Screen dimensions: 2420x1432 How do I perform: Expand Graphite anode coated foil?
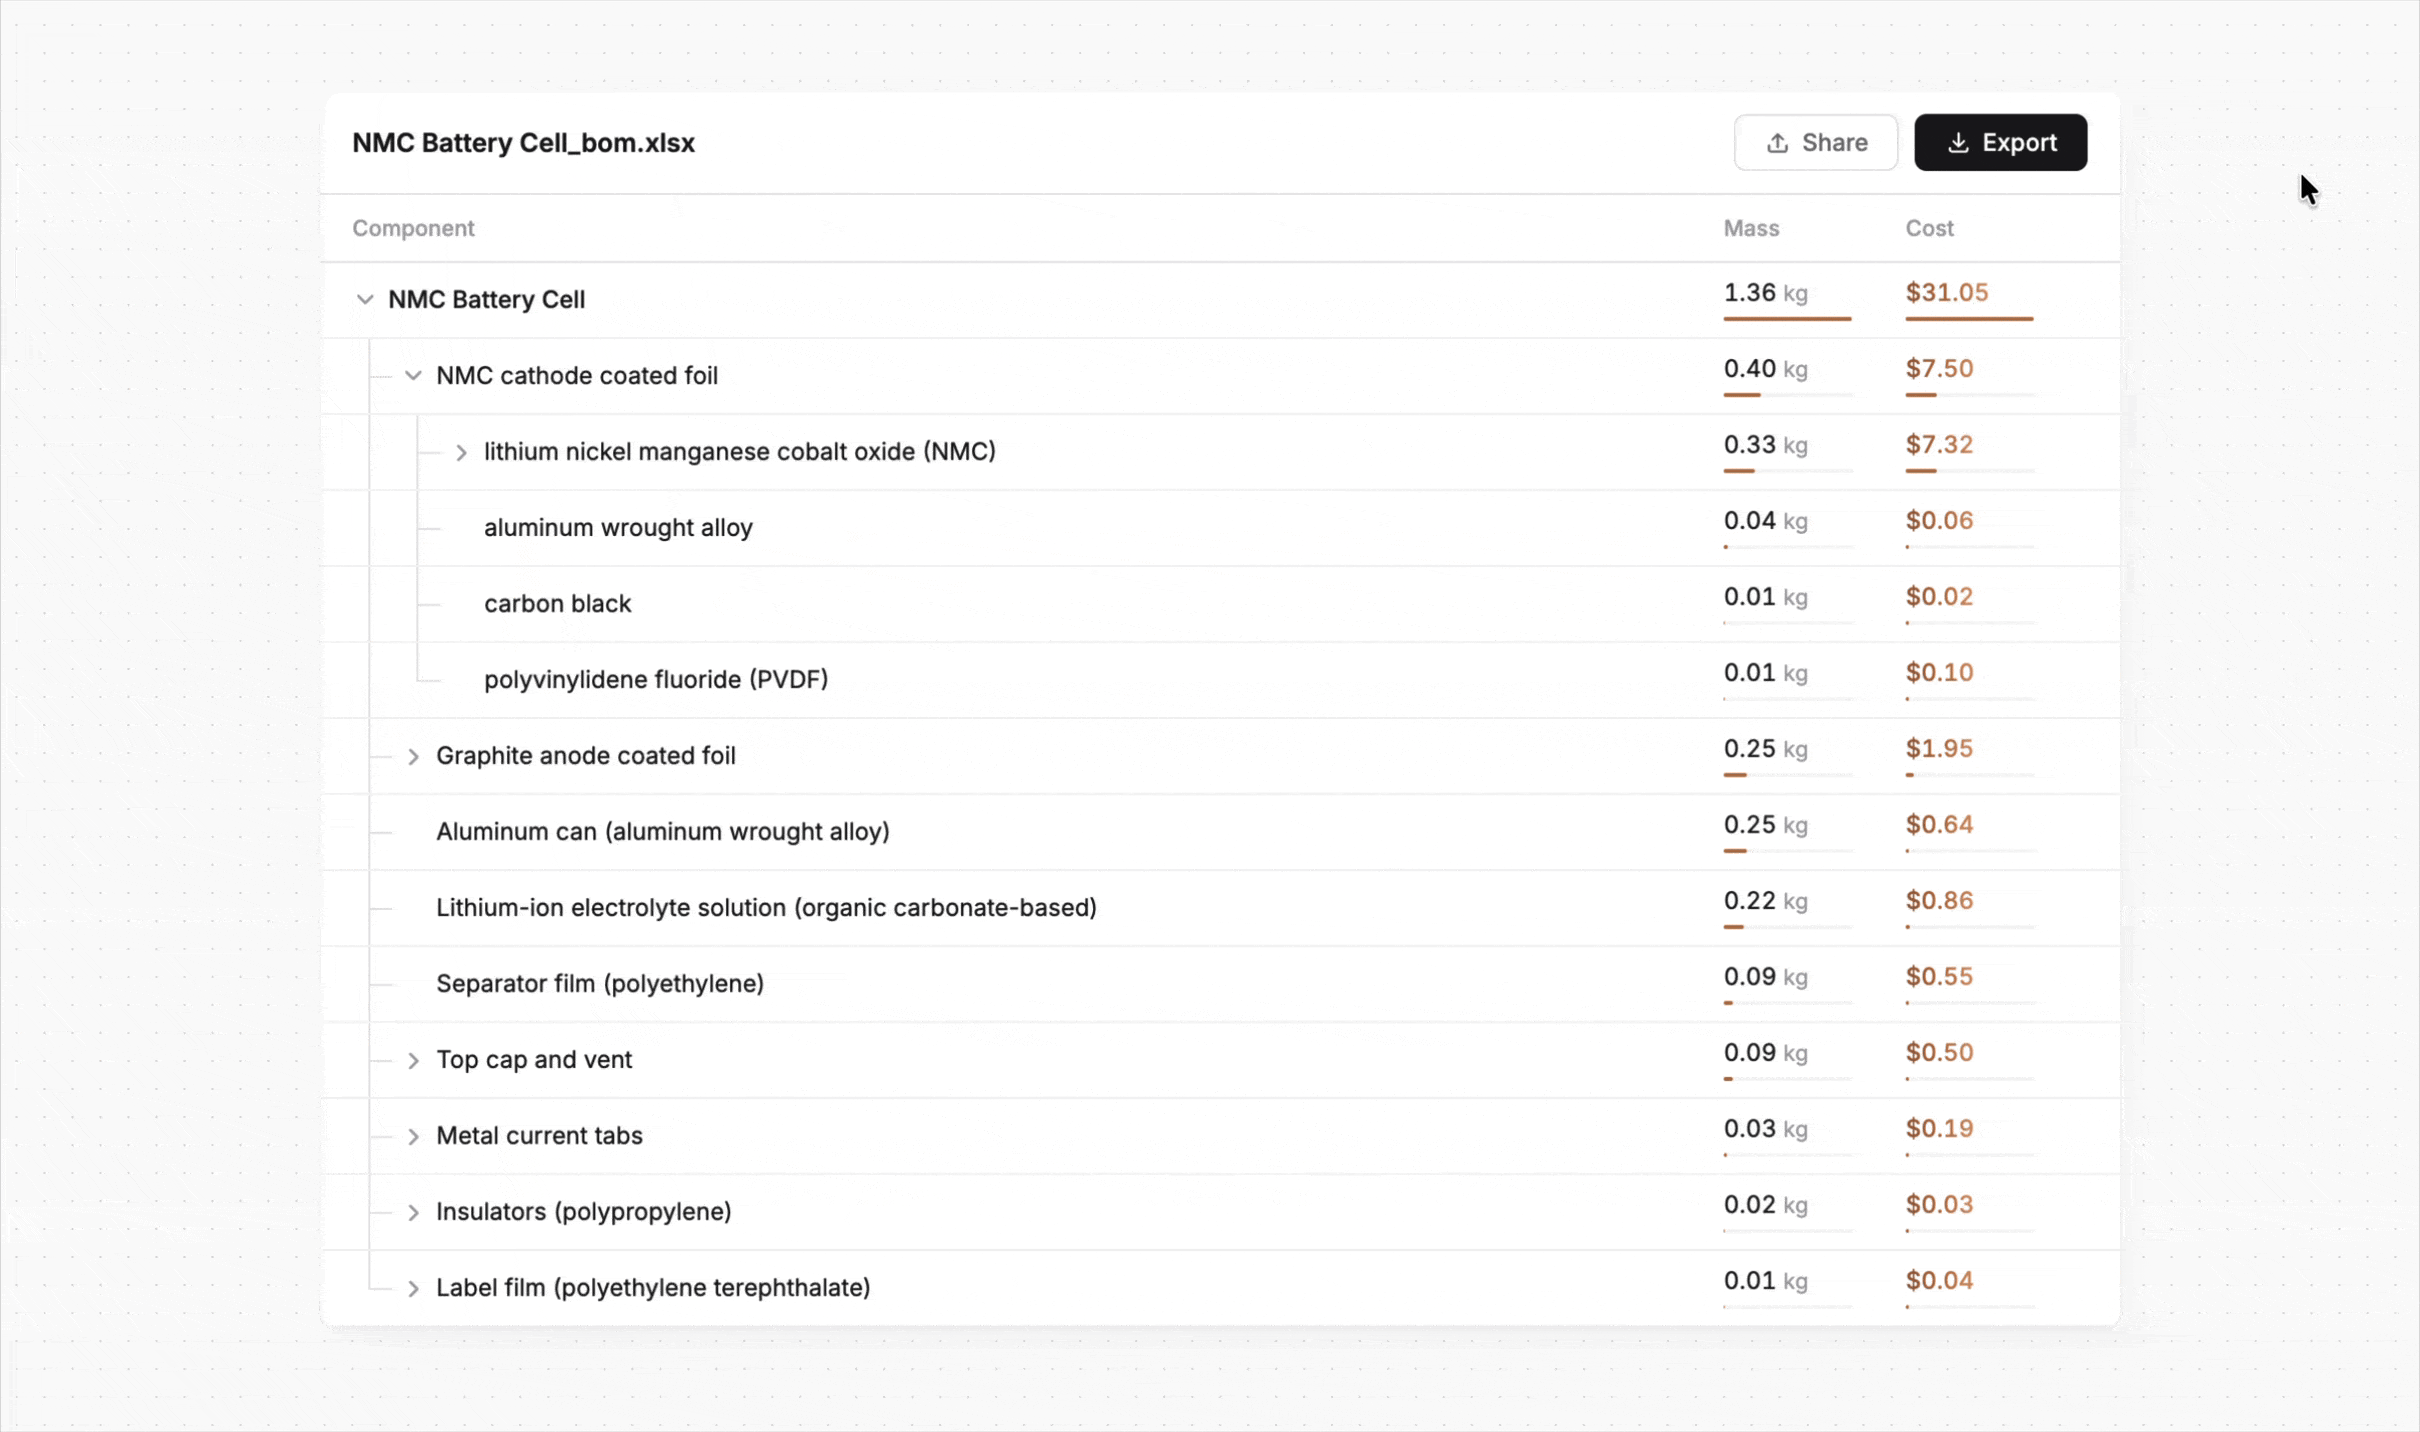pyautogui.click(x=413, y=756)
